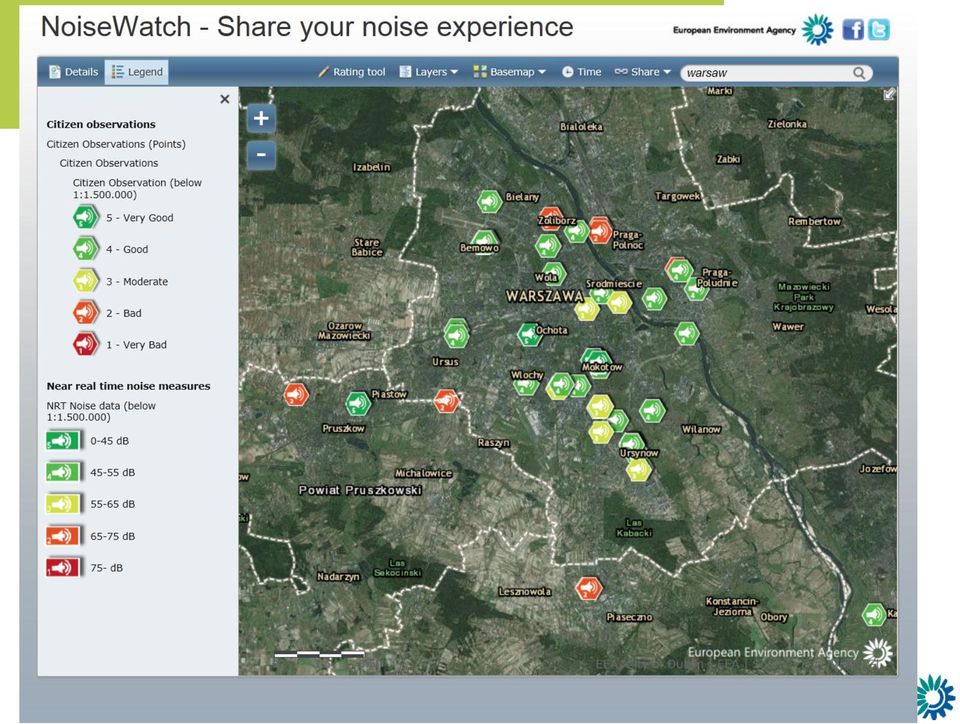Image resolution: width=960 pixels, height=724 pixels.
Task: Click the 'Citizen observations' heading
Action: point(101,124)
